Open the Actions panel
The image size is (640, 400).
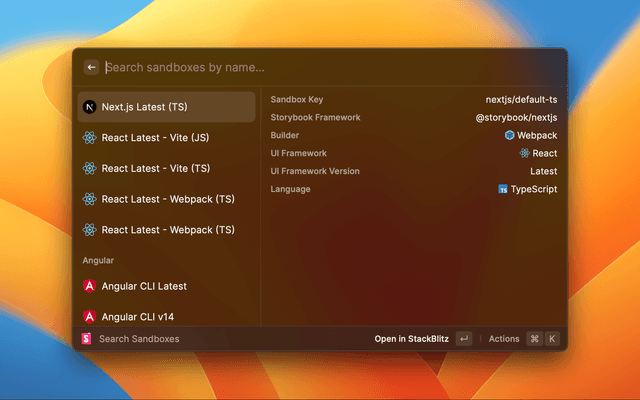coord(504,339)
